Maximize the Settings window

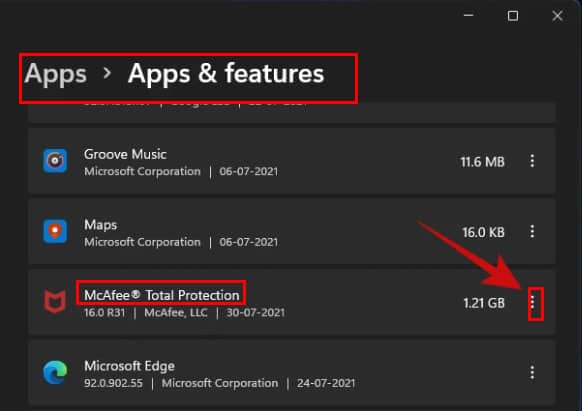pyautogui.click(x=513, y=16)
